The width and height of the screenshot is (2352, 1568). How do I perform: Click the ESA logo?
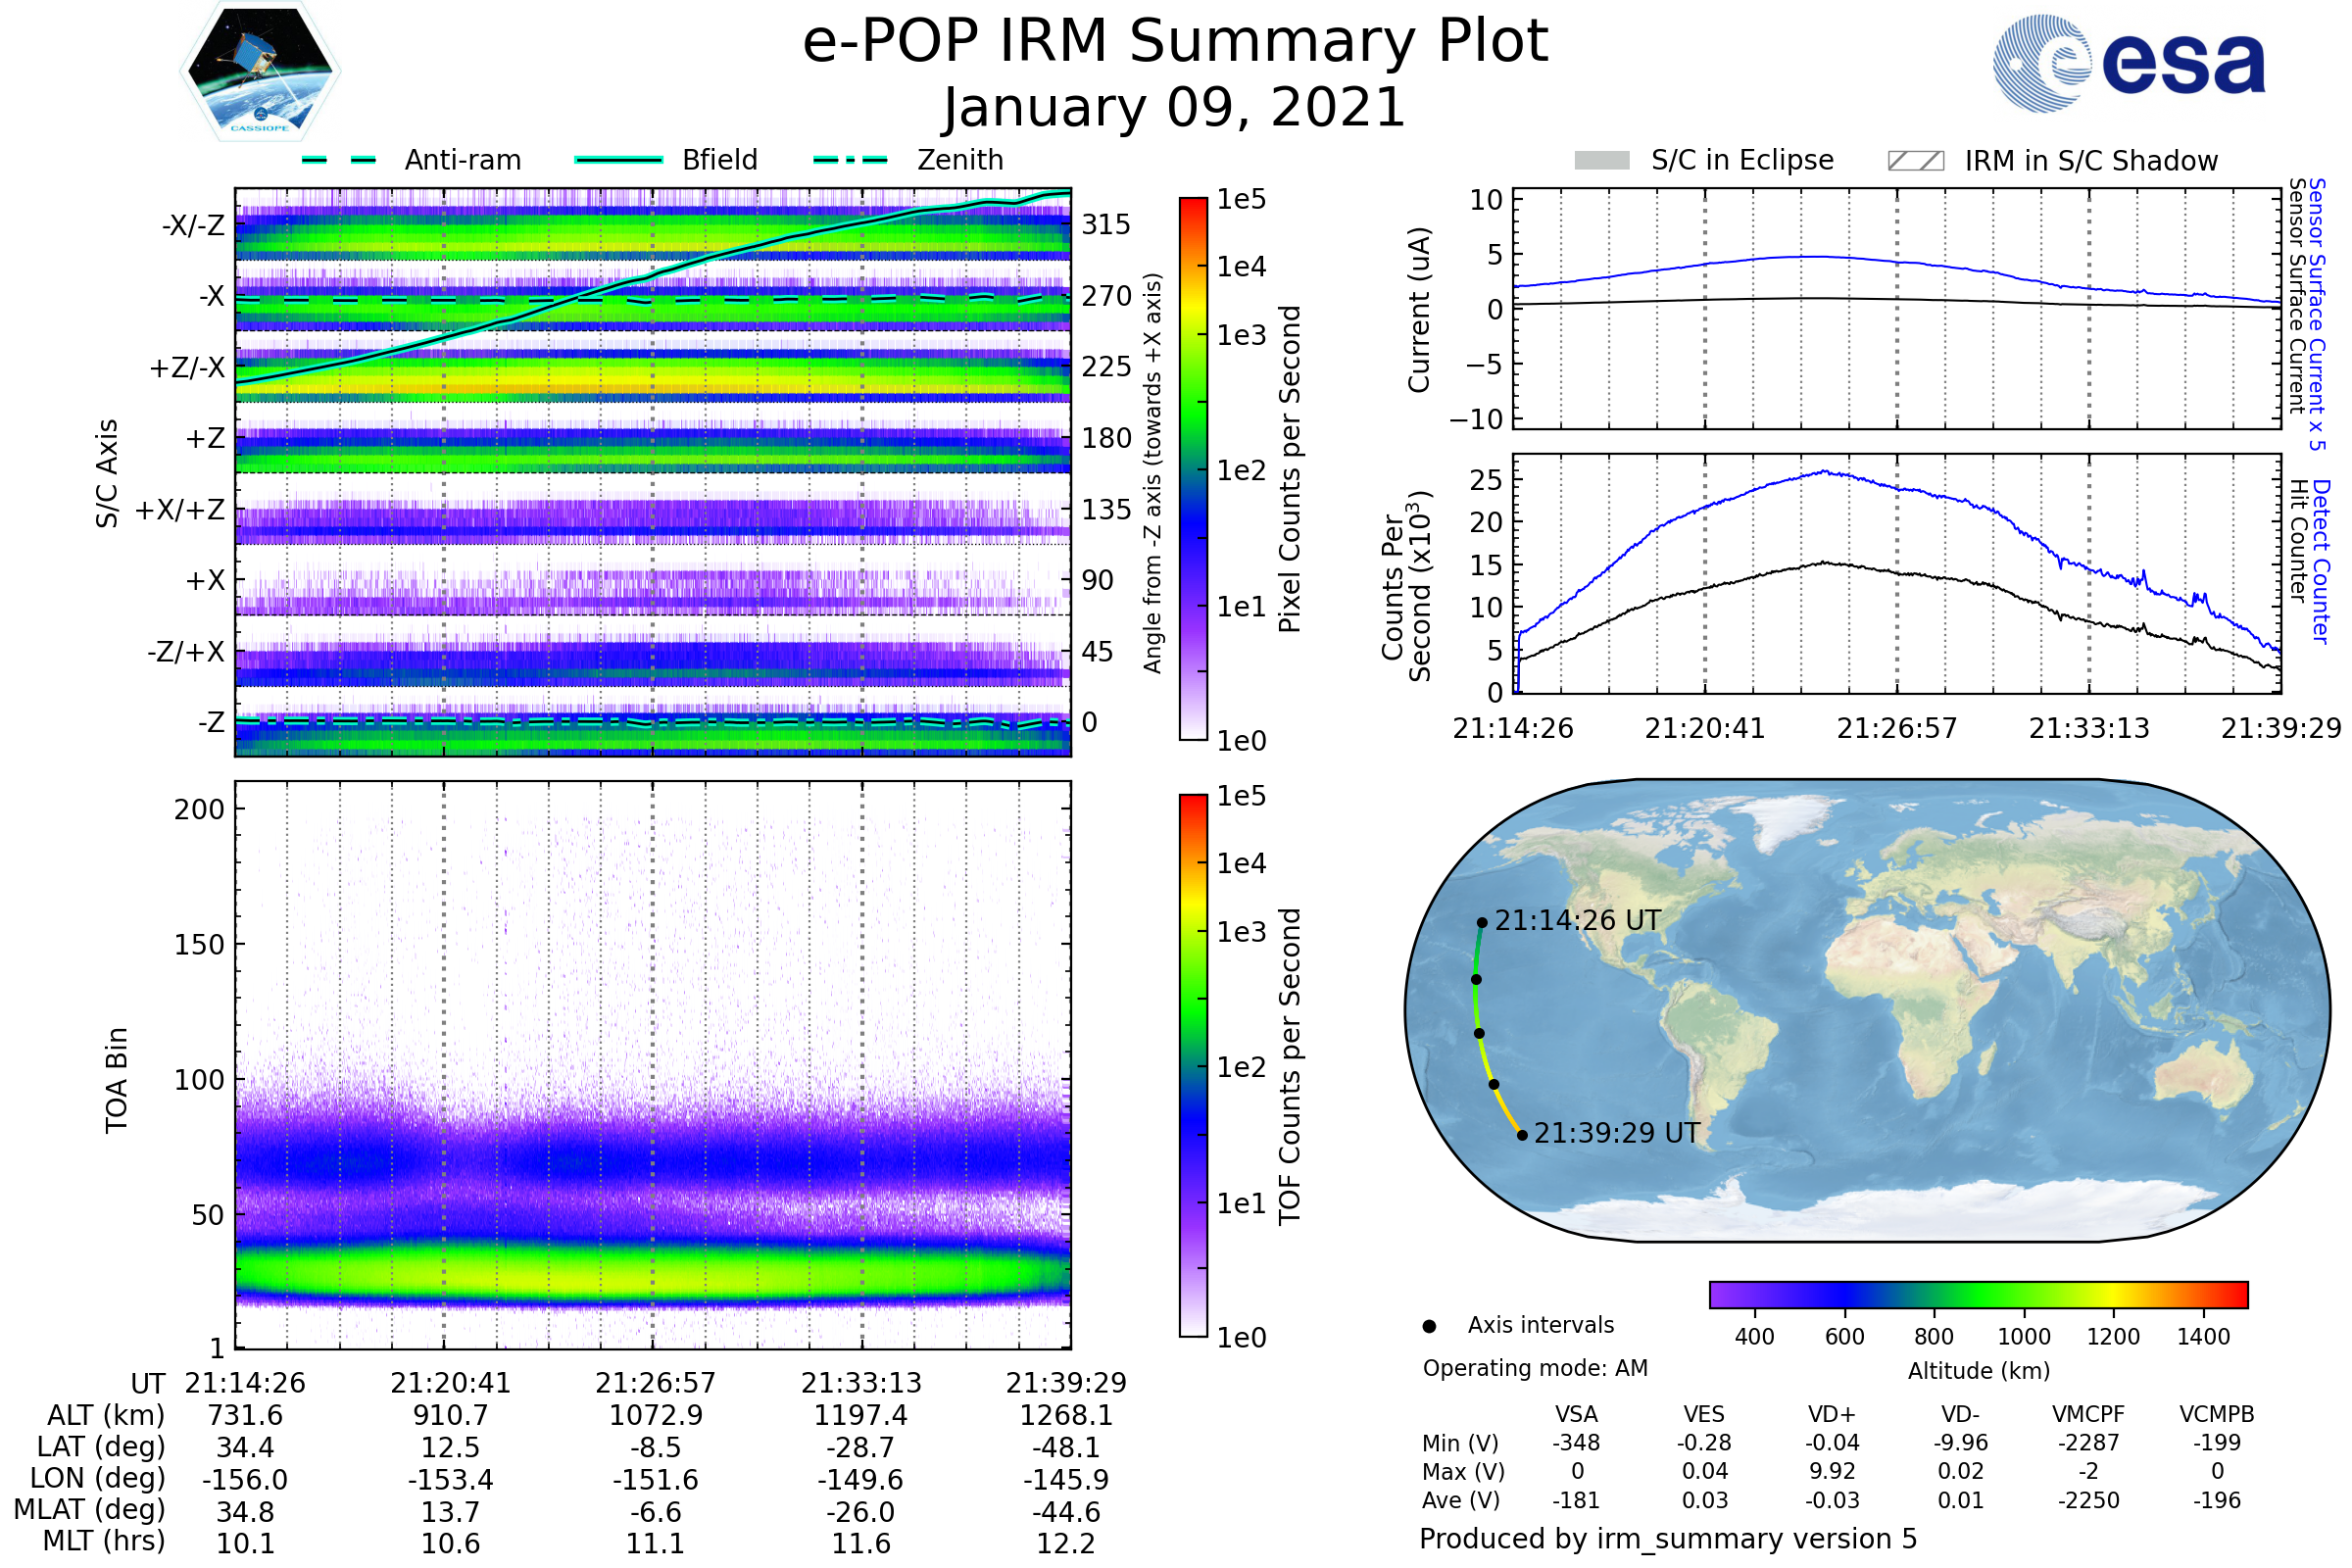2128,63
